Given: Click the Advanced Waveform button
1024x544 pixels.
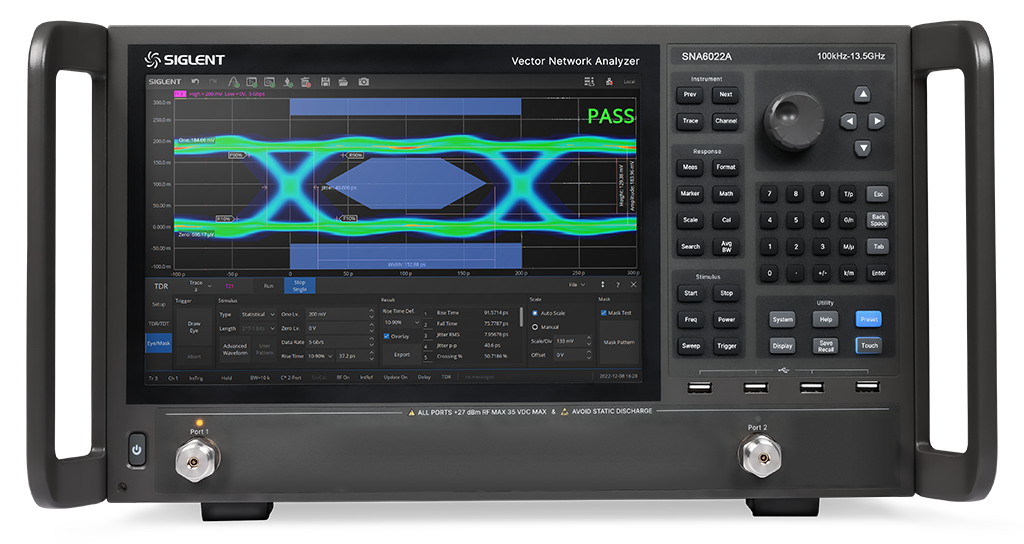Looking at the screenshot, I should coord(234,349).
